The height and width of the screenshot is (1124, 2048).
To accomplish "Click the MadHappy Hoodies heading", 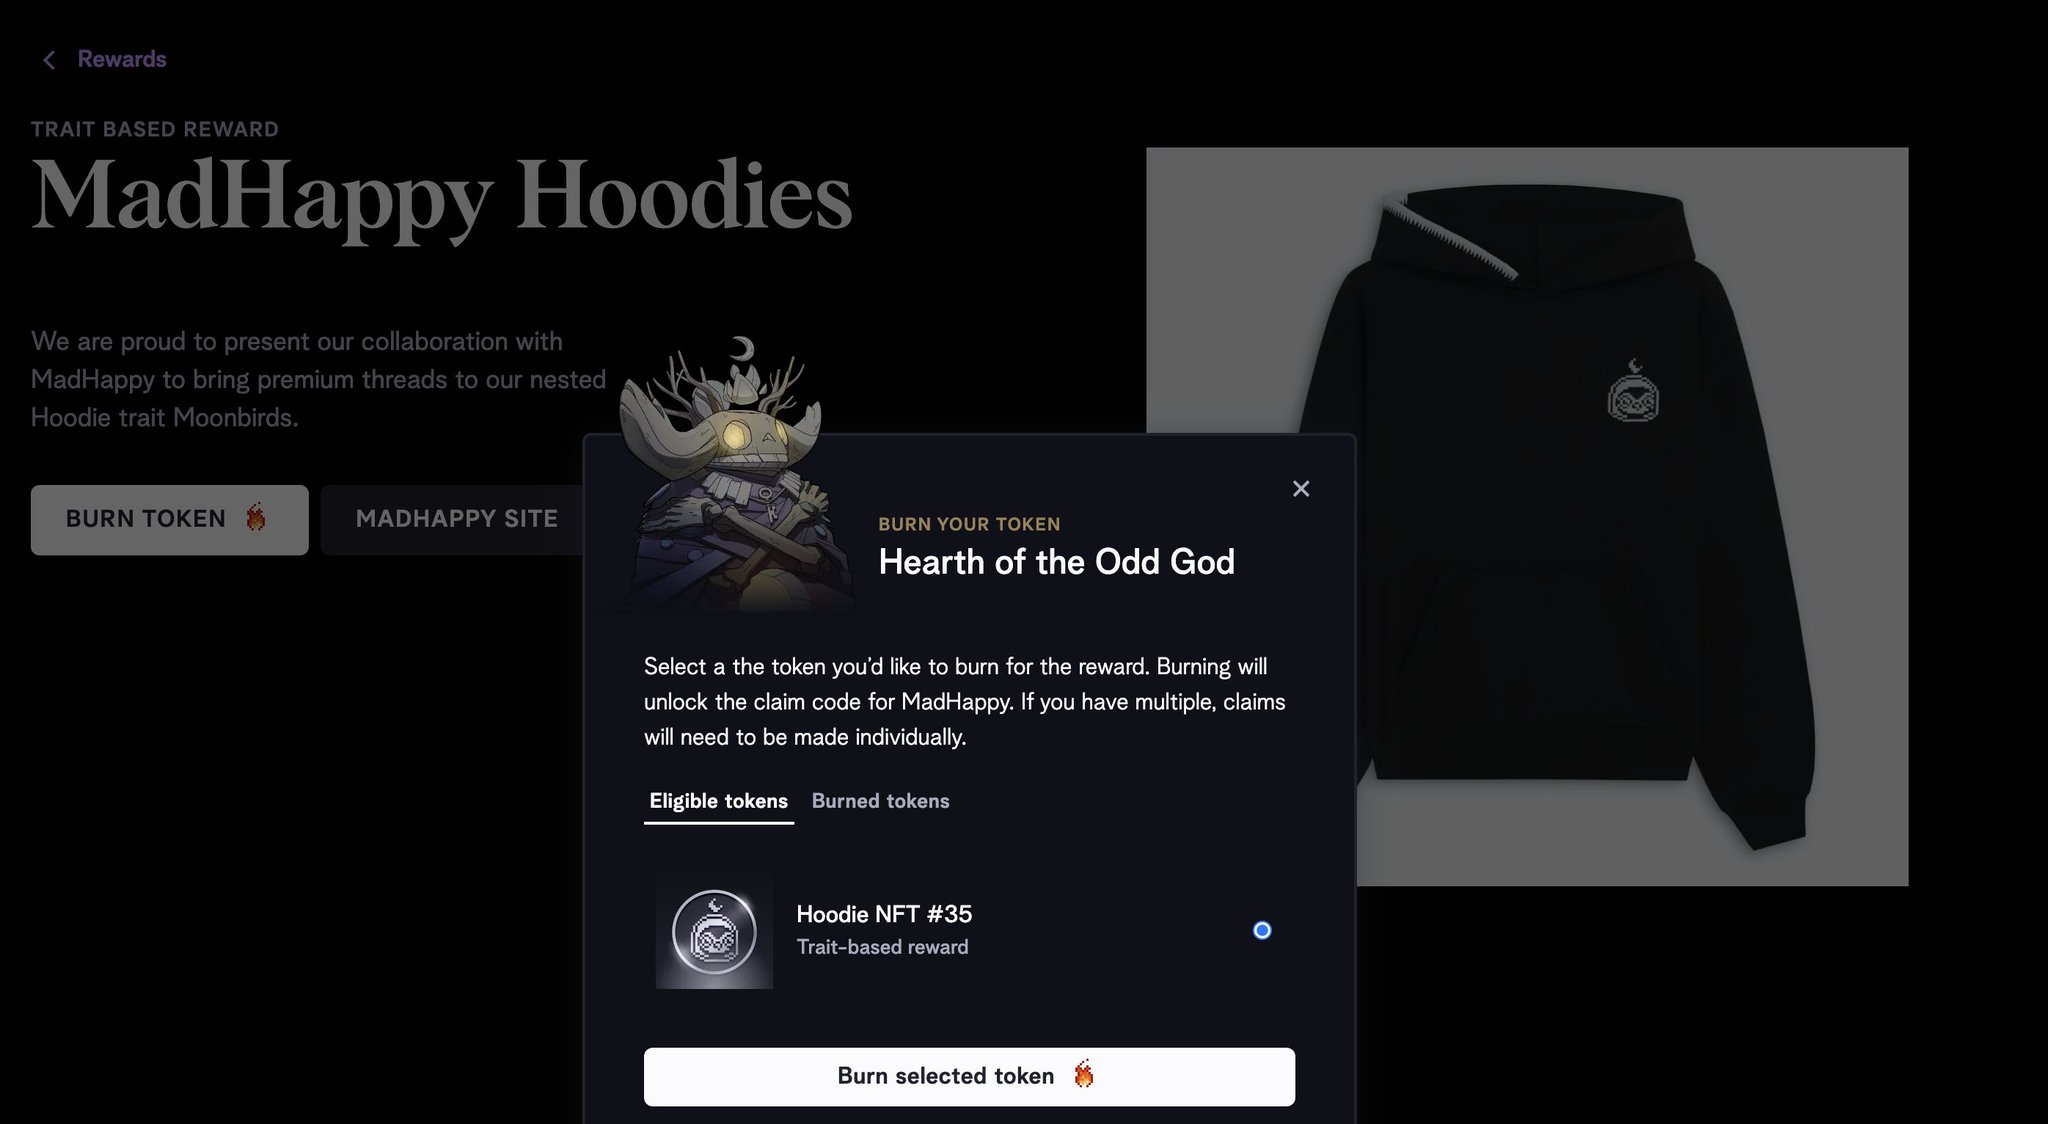I will click(x=441, y=196).
